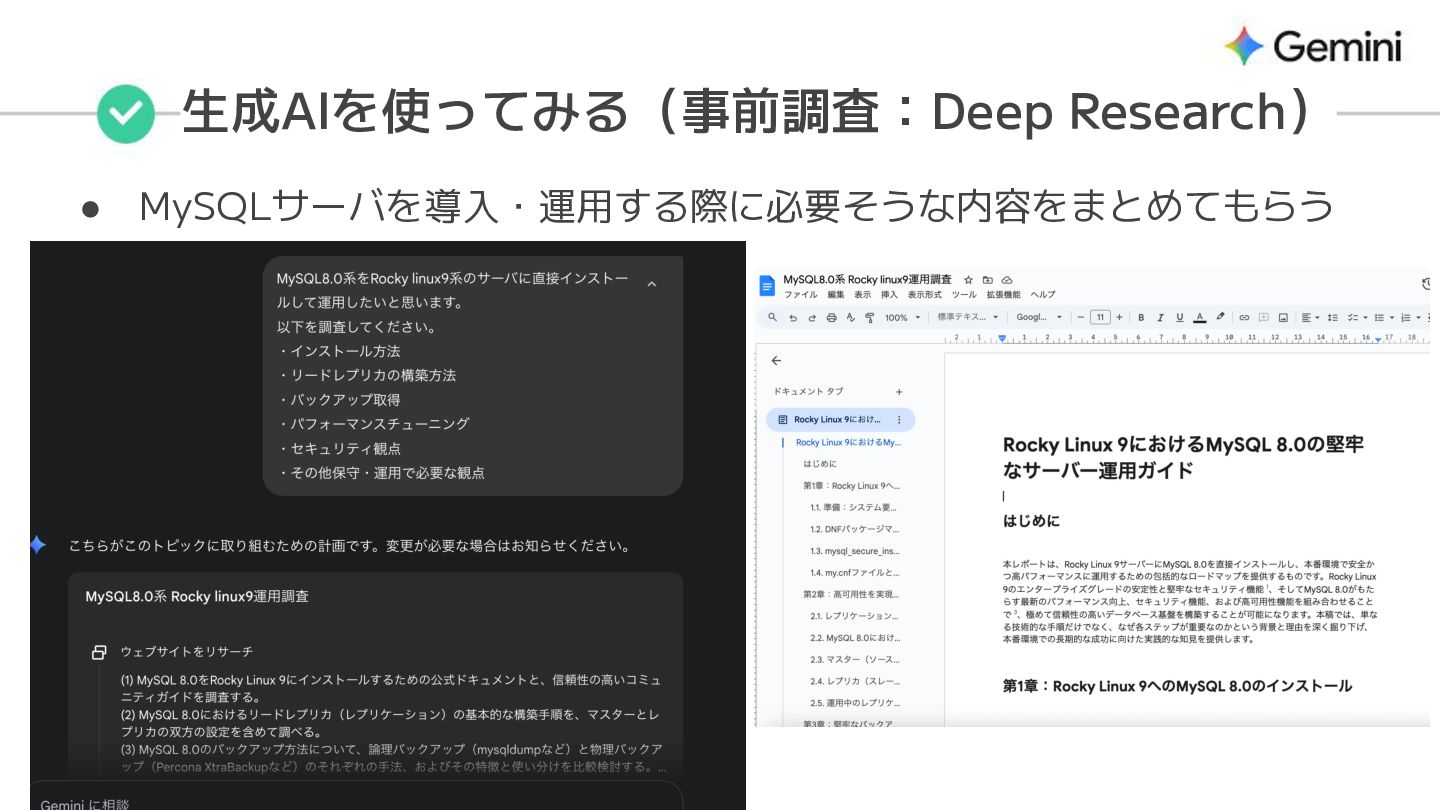1440x810 pixels.
Task: Open line spacing options
Action: click(1333, 317)
